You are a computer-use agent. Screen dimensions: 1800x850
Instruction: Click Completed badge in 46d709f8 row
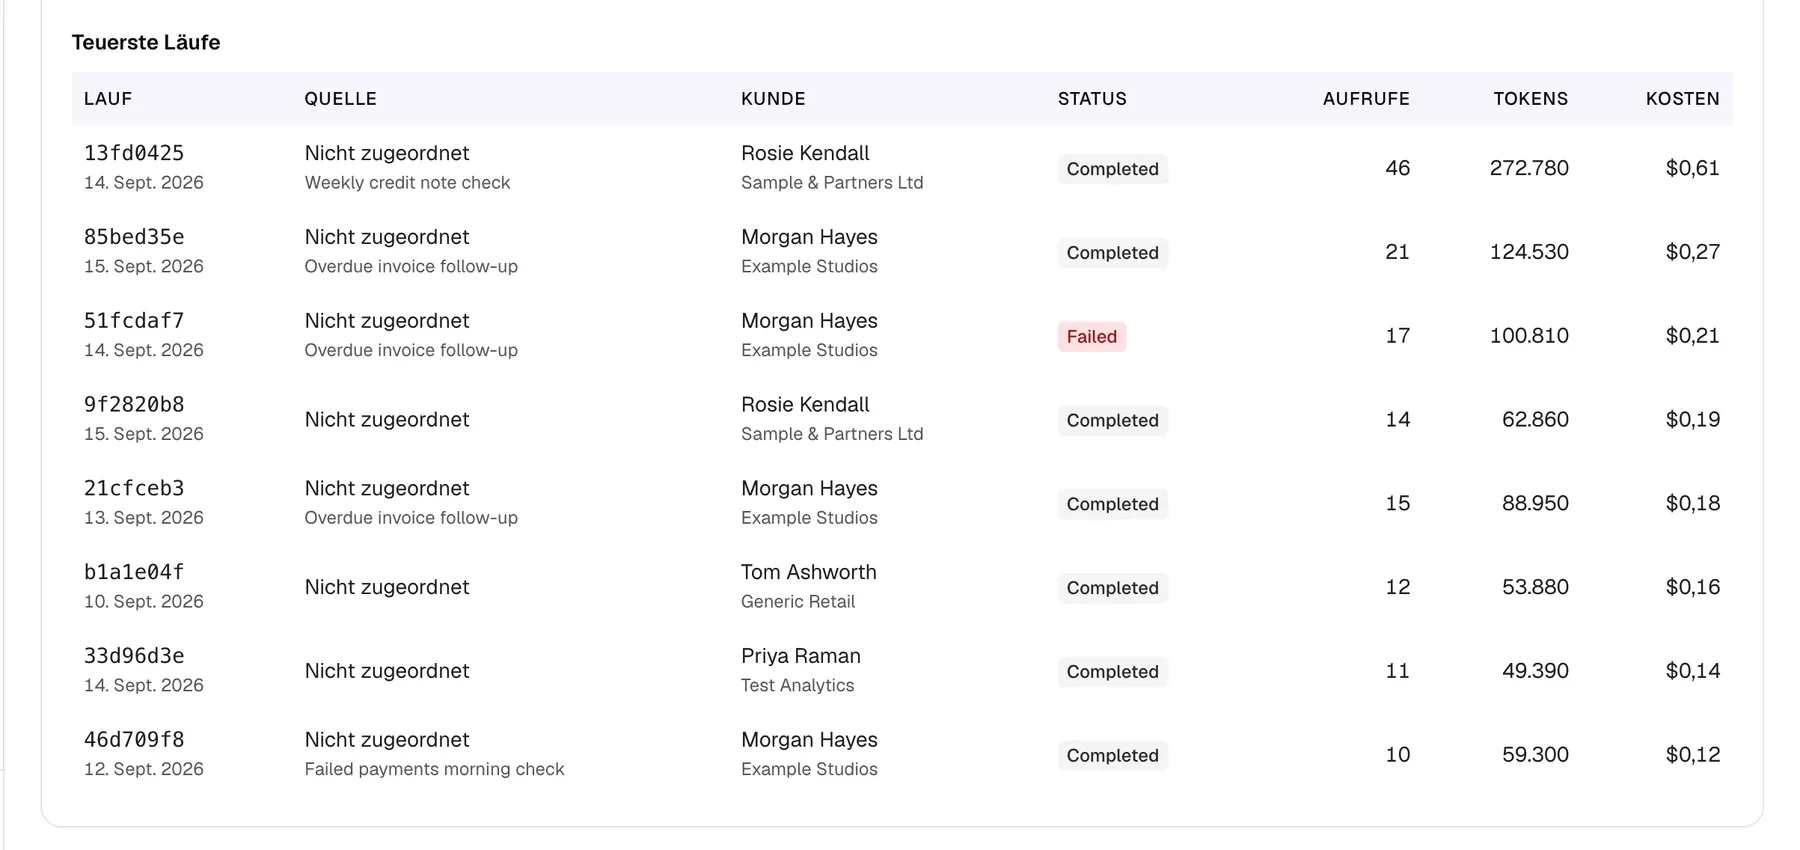click(x=1113, y=755)
